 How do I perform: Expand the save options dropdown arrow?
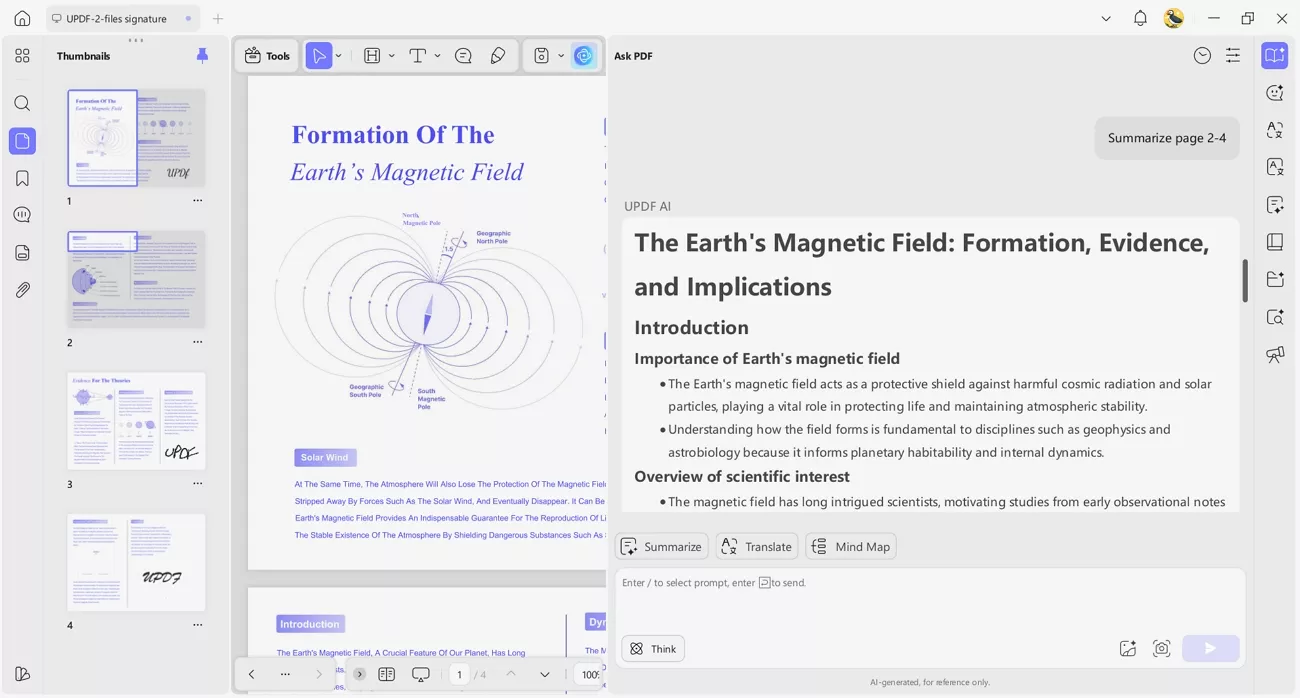pos(561,56)
